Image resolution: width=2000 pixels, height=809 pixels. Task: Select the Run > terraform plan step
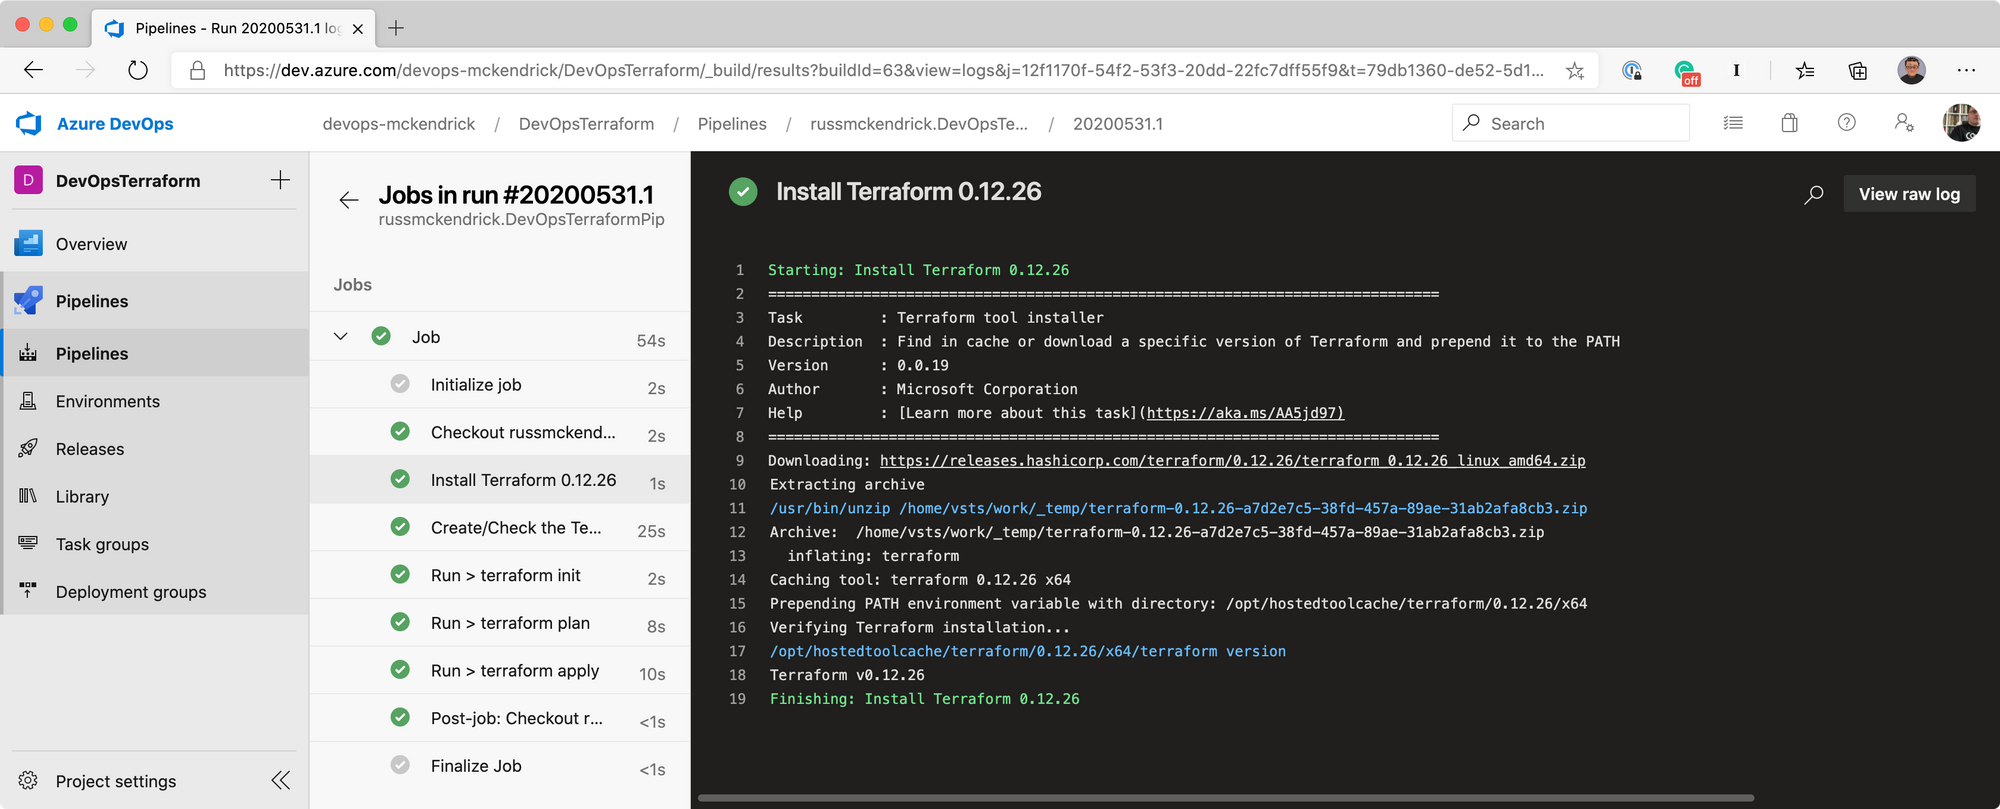[x=500, y=623]
